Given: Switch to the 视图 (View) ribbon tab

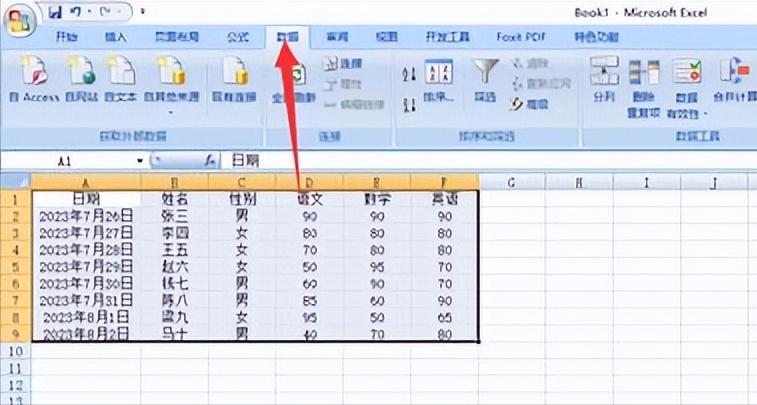Looking at the screenshot, I should tap(386, 37).
